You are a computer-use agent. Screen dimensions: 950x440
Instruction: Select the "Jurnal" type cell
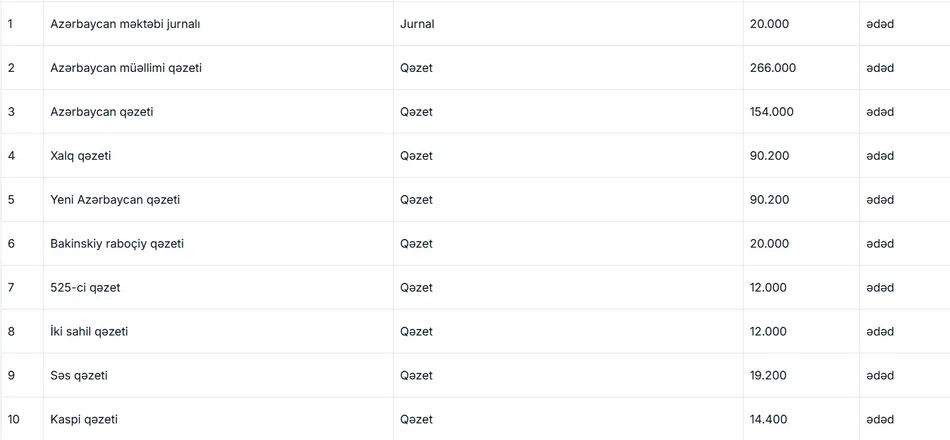coord(417,23)
